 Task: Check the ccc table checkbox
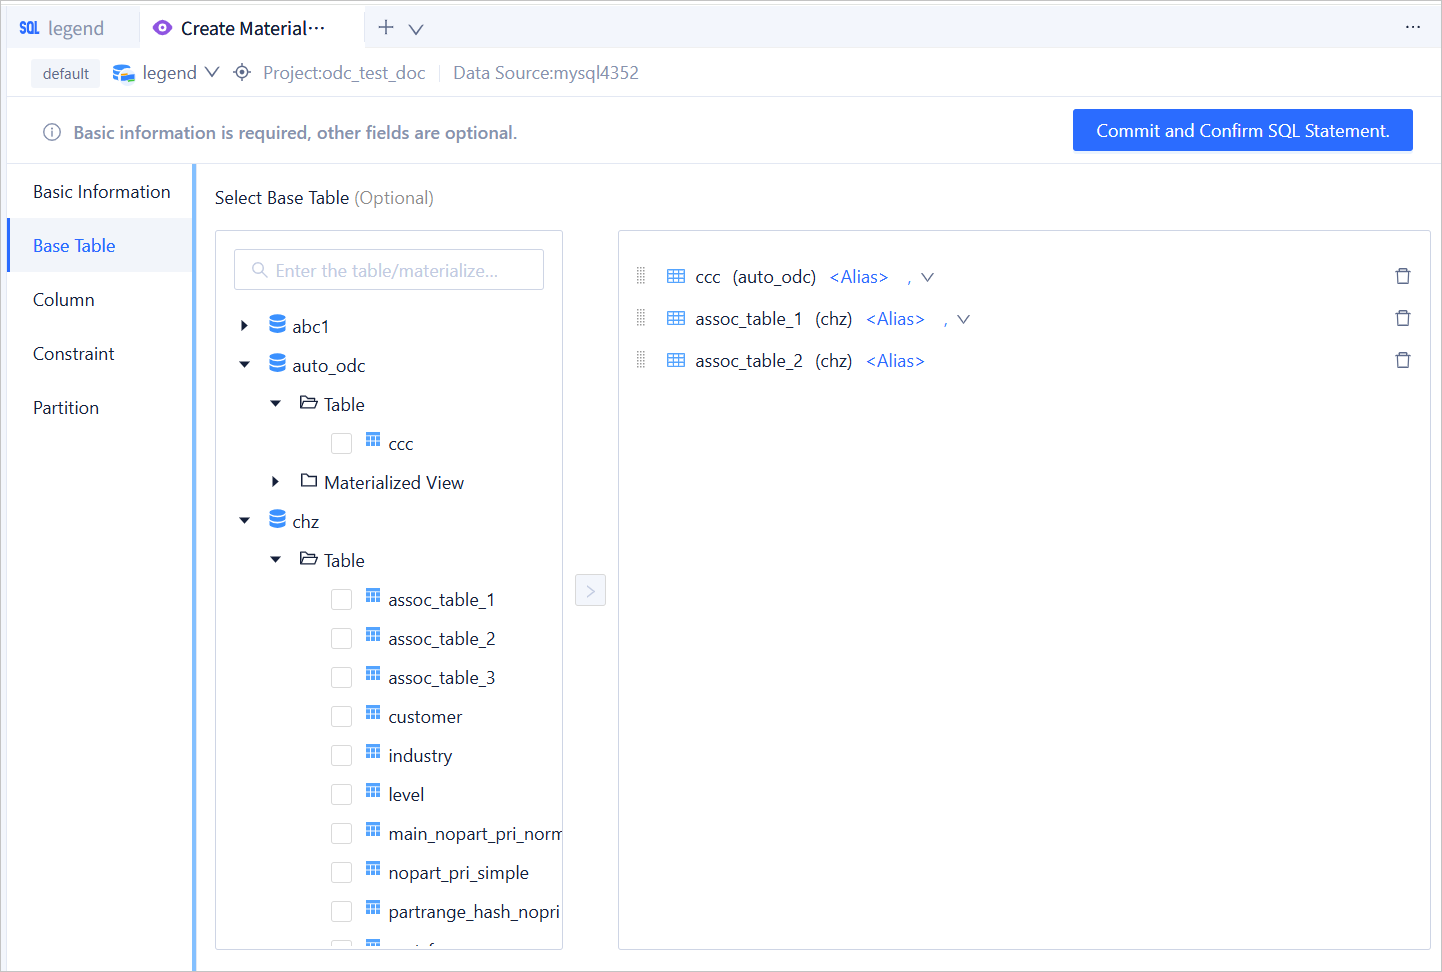click(341, 444)
